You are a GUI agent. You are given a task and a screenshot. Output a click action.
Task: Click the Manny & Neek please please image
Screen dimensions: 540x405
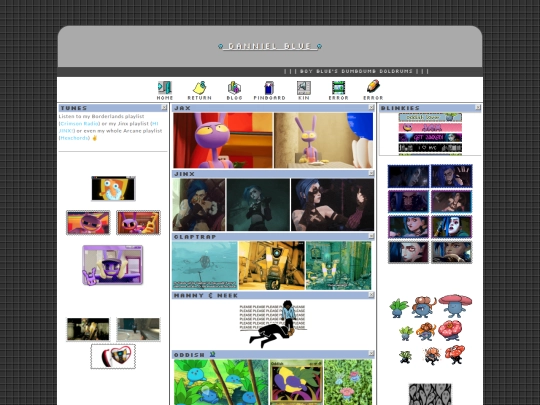click(272, 324)
